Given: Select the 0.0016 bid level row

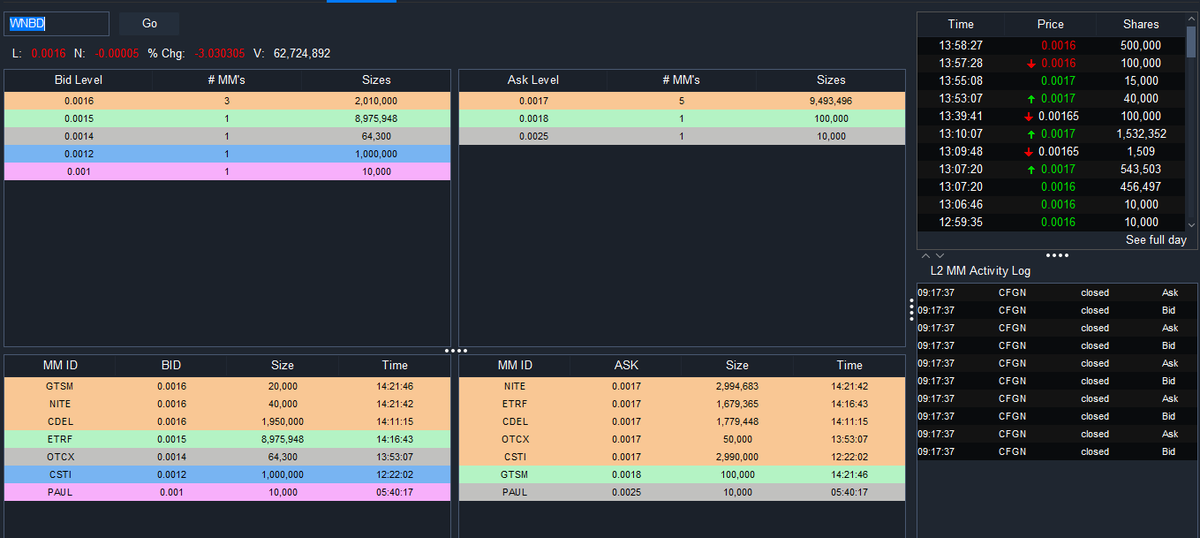Looking at the screenshot, I should tap(228, 101).
